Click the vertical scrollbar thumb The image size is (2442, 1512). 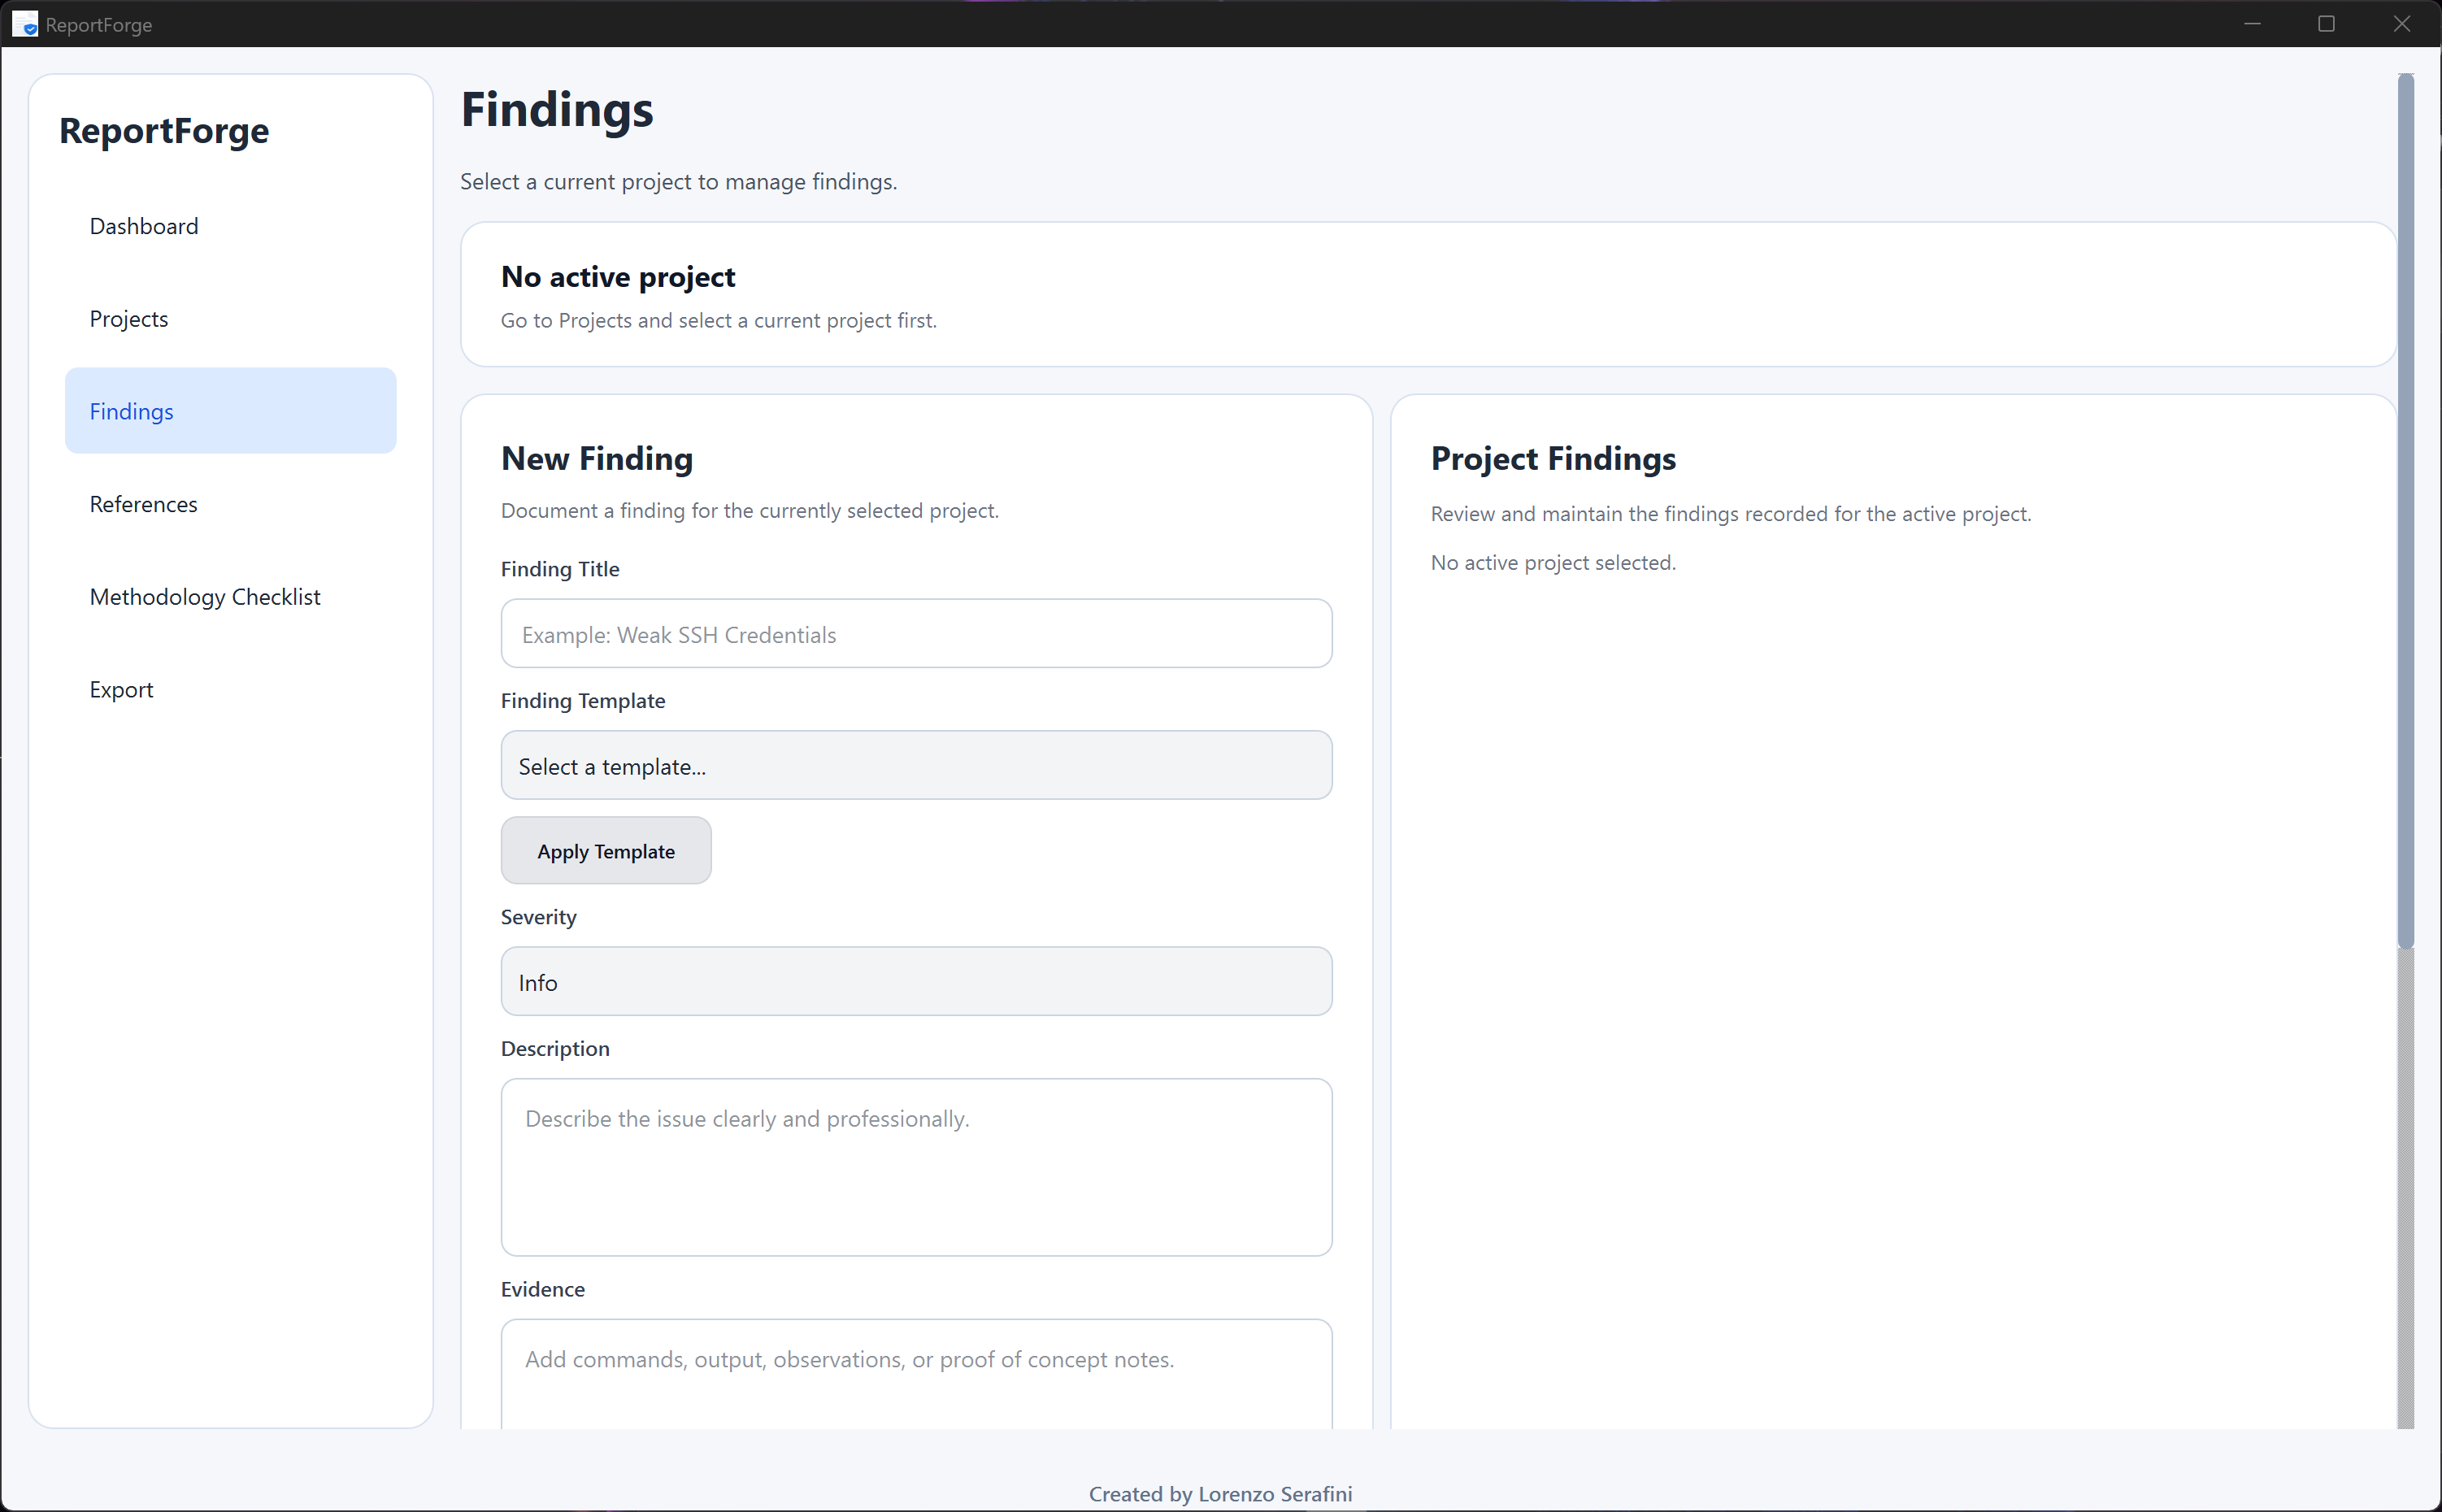2405,510
